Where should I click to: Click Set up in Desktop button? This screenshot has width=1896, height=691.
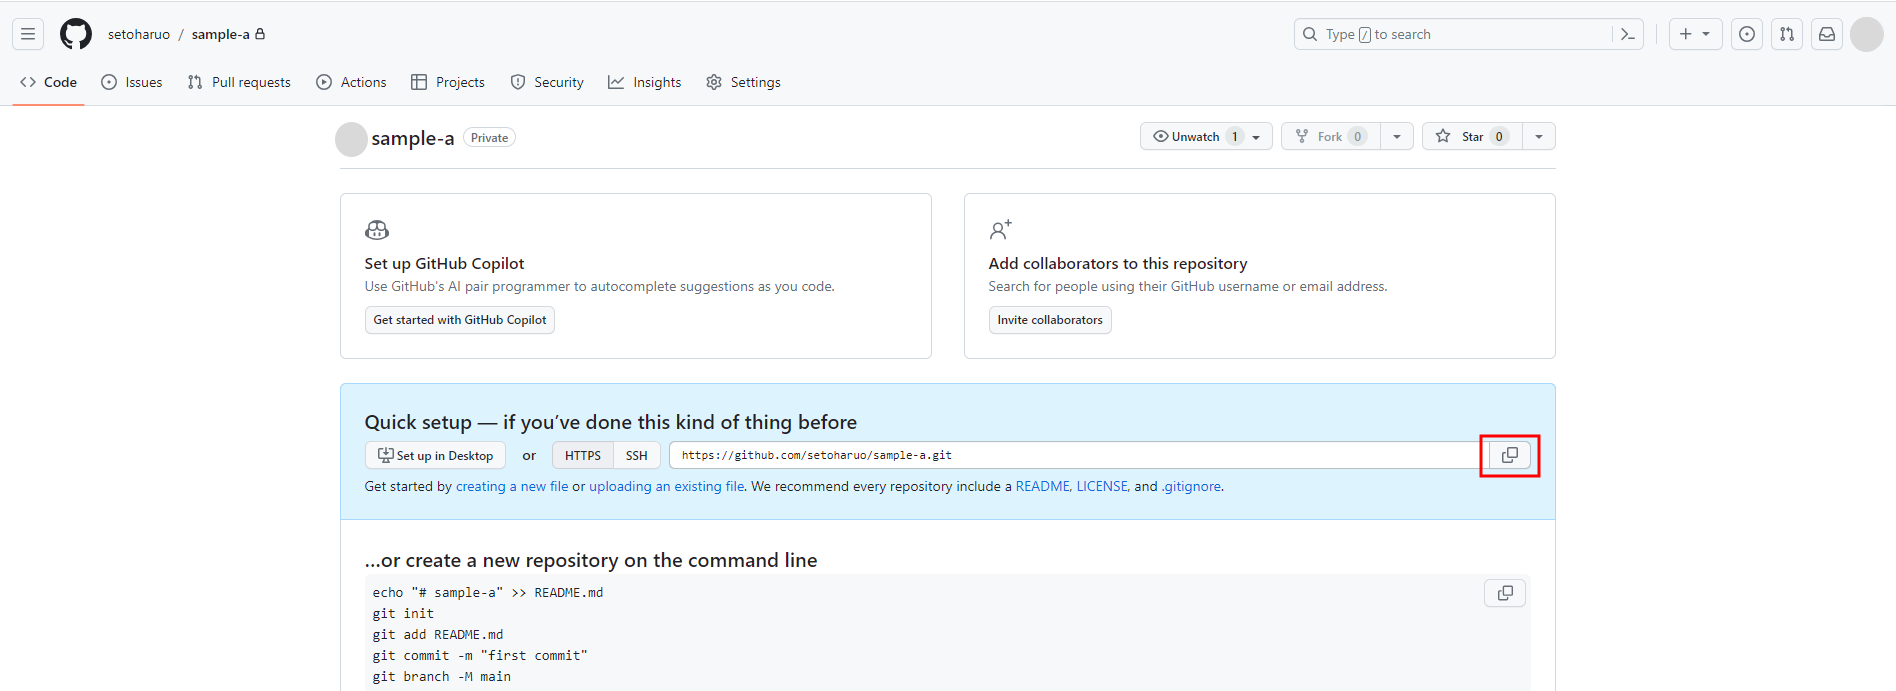coord(435,455)
